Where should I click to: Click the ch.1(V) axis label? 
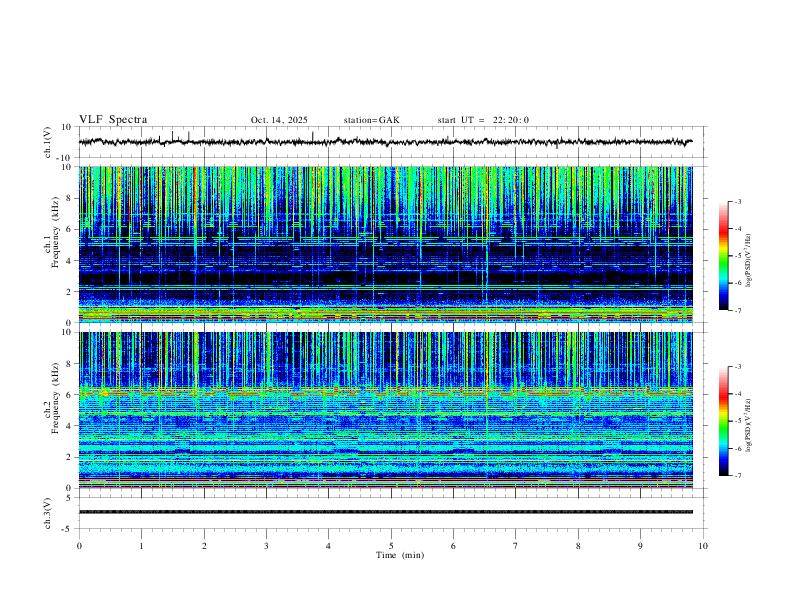(x=47, y=142)
